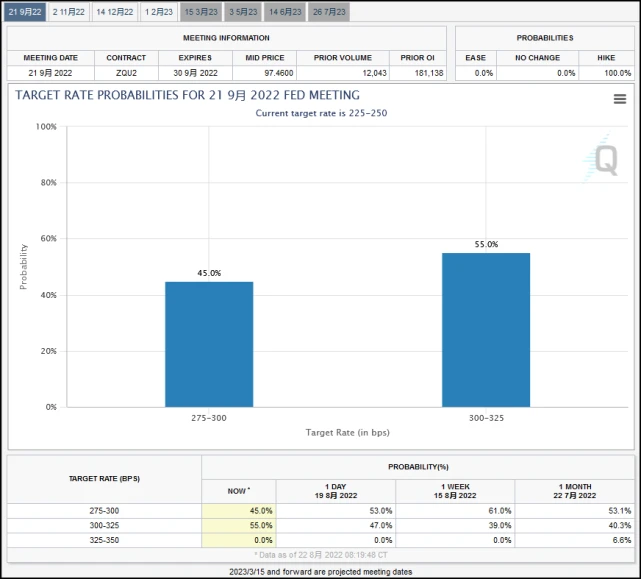641x579 pixels.
Task: Select highlighted NOW cell for 275-300 row
Action: 238,511
